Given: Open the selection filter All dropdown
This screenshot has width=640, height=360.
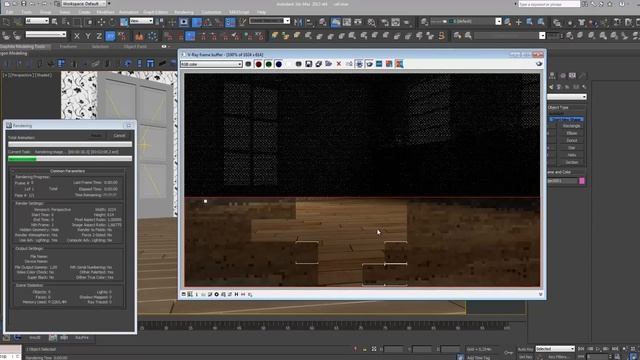Looking at the screenshot, I should [37, 21].
